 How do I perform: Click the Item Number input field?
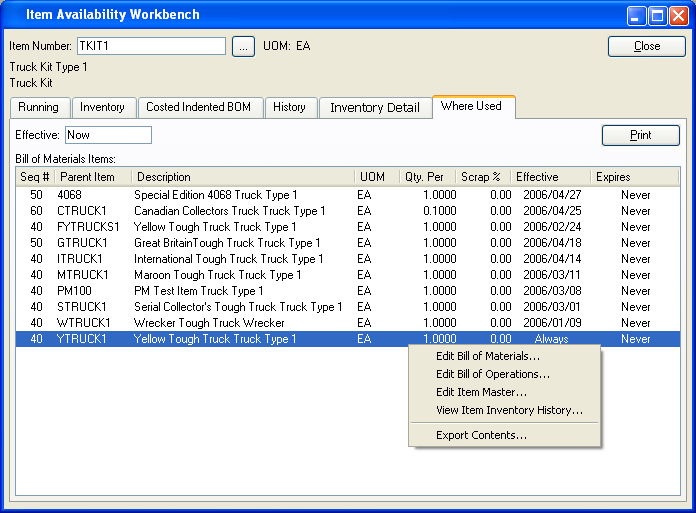pos(151,46)
